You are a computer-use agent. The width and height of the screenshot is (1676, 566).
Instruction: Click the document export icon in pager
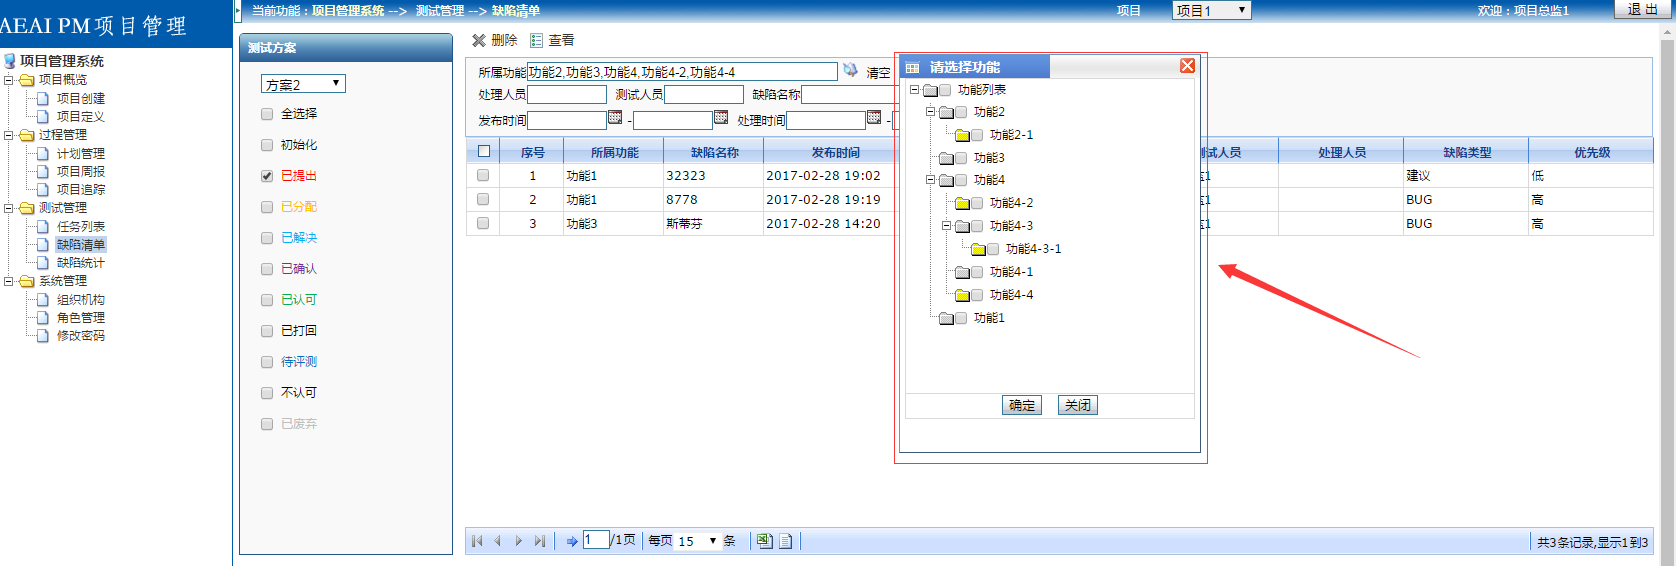point(786,541)
